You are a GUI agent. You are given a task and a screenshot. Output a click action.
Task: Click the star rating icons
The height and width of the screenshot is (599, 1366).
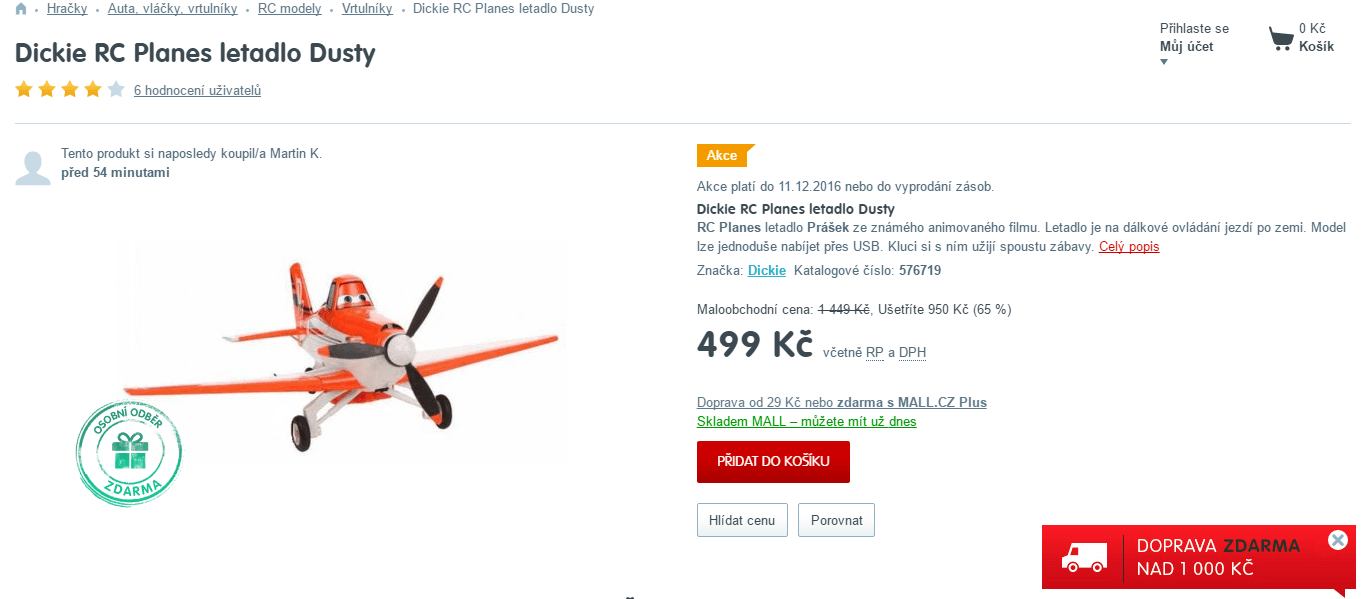point(70,90)
